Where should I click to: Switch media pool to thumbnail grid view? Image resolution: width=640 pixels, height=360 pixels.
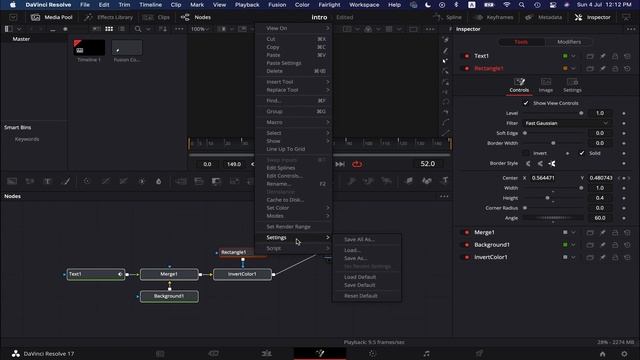(x=109, y=29)
